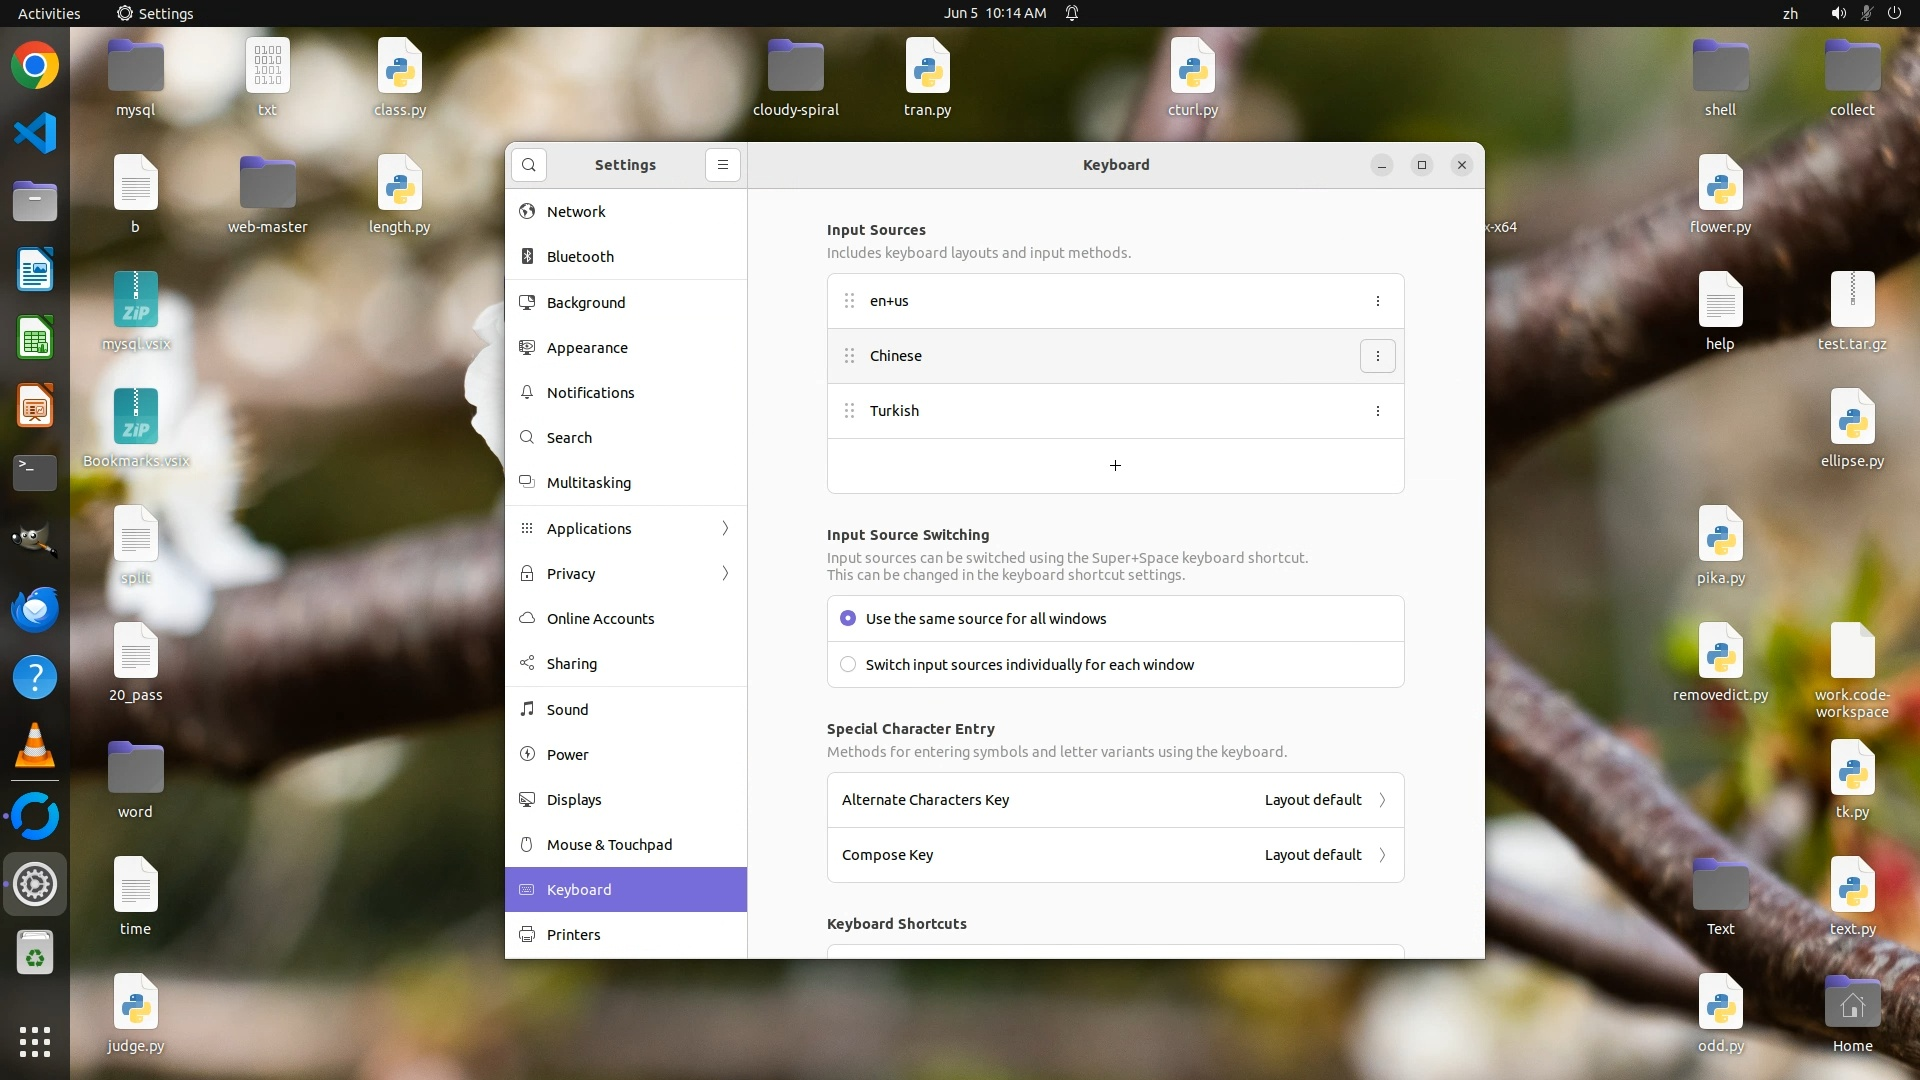1920x1080 pixels.
Task: Open options menu for Chinese input source
Action: point(1377,356)
